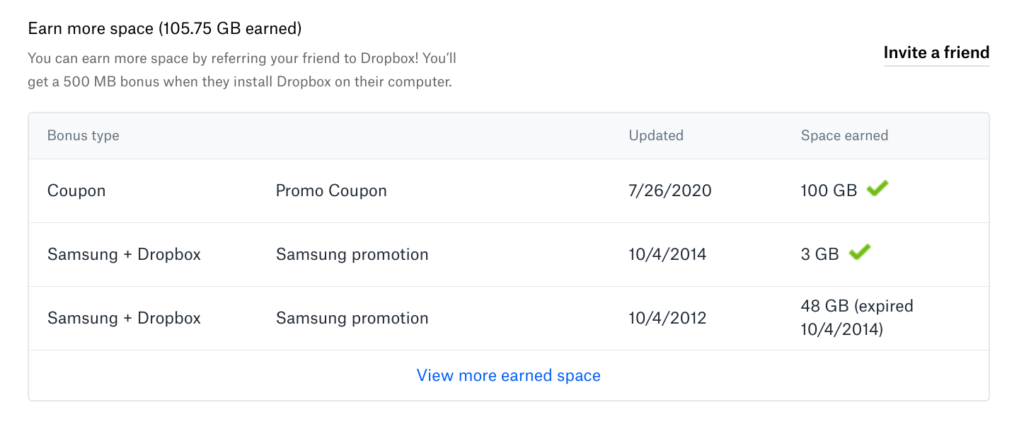This screenshot has height=427, width=1024.
Task: Click the 10/4/2014 updated date cell
Action: pyautogui.click(x=667, y=255)
